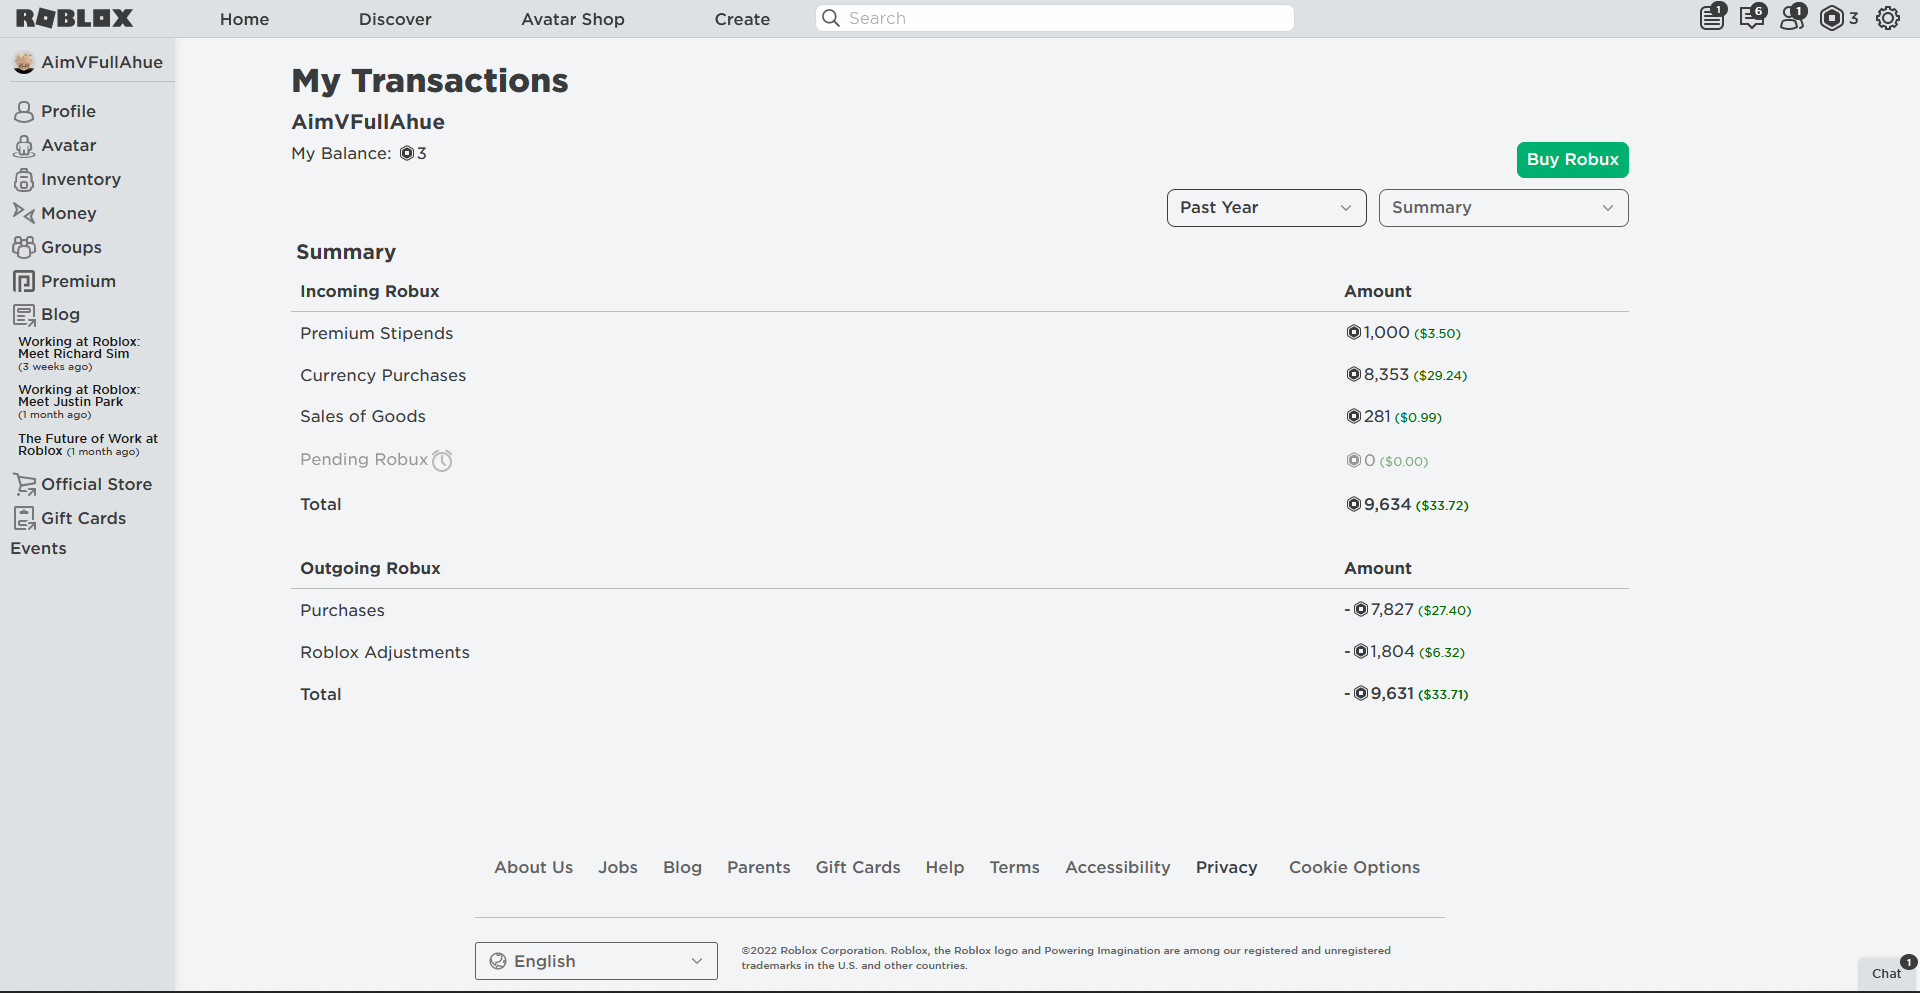Click the Jobs footer link
The height and width of the screenshot is (993, 1920).
pyautogui.click(x=618, y=867)
